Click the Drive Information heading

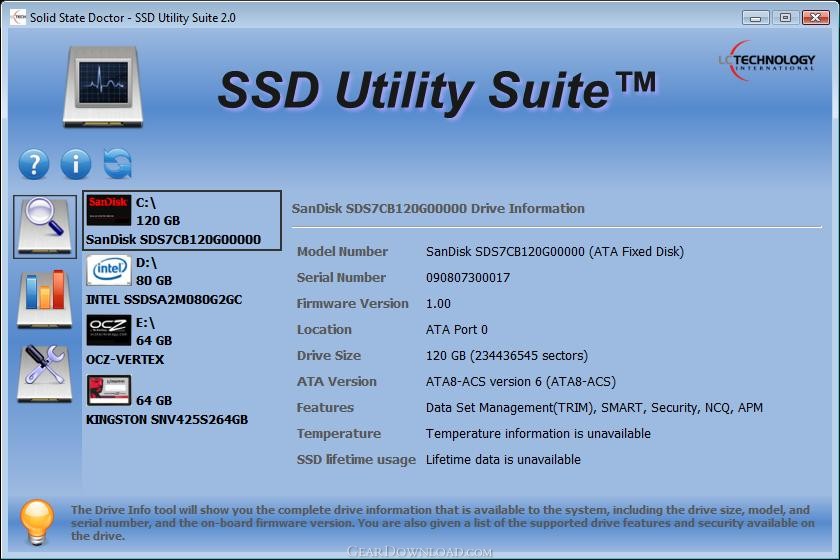[438, 208]
